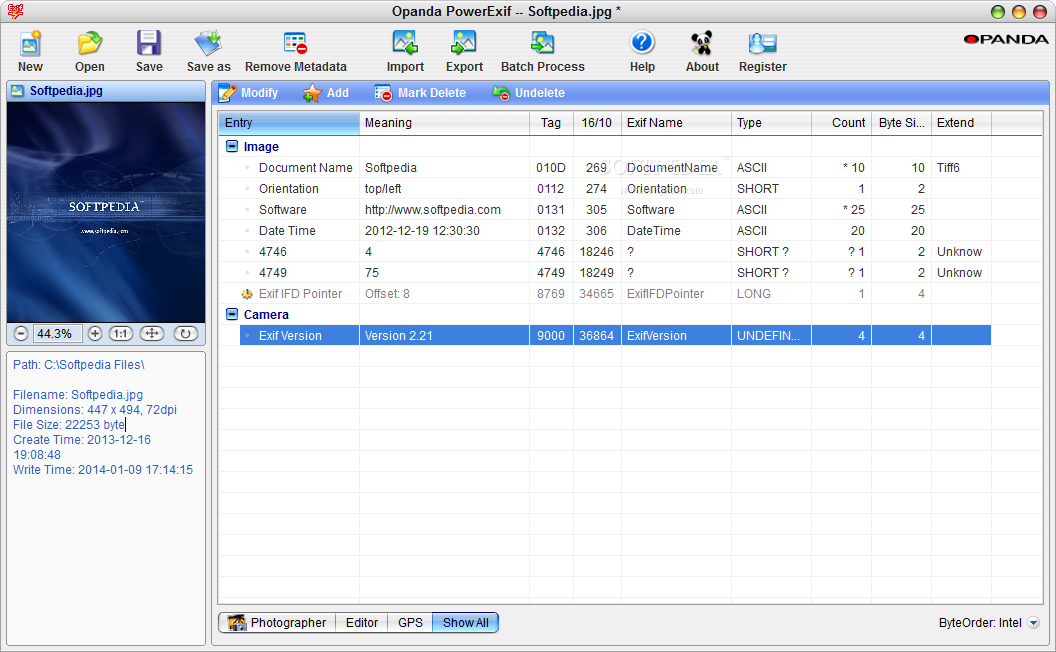Screen dimensions: 1056x652
Task: Select the 4746 entry row
Action: pyautogui.click(x=615, y=251)
